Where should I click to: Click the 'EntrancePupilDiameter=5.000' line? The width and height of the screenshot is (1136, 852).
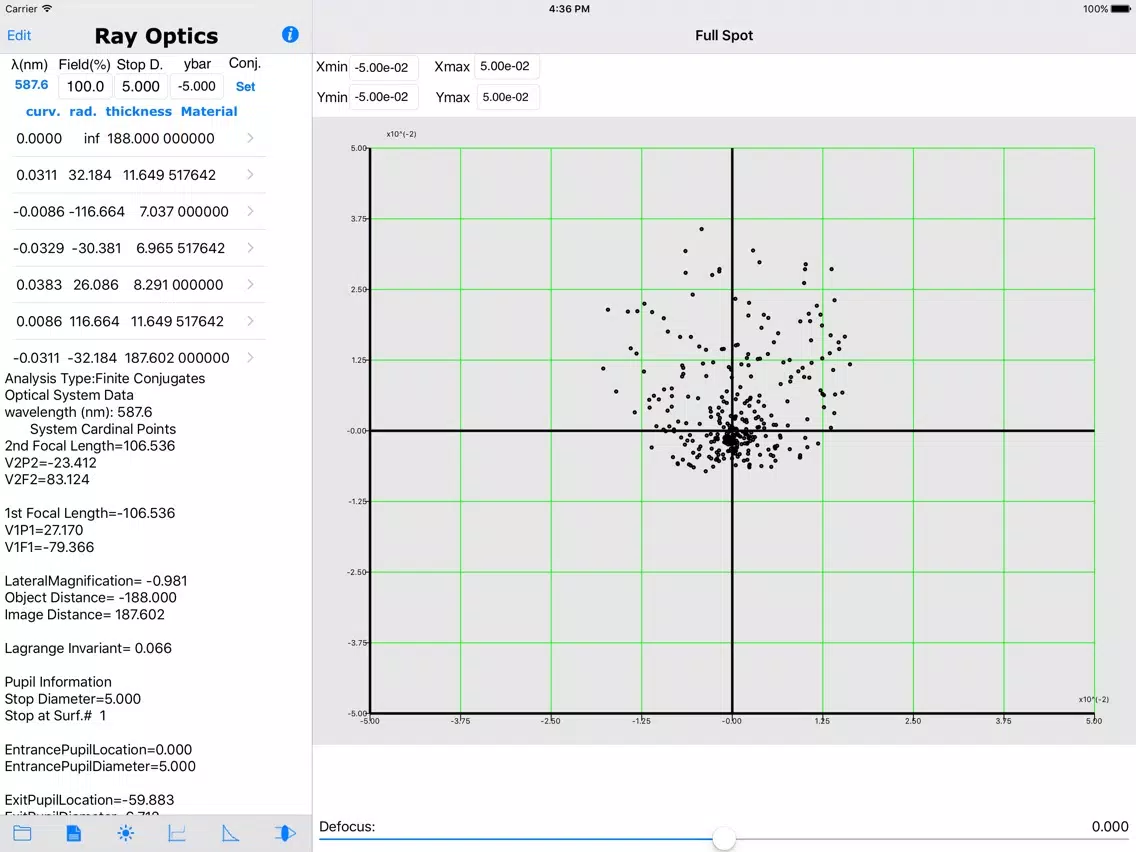[x=100, y=767]
